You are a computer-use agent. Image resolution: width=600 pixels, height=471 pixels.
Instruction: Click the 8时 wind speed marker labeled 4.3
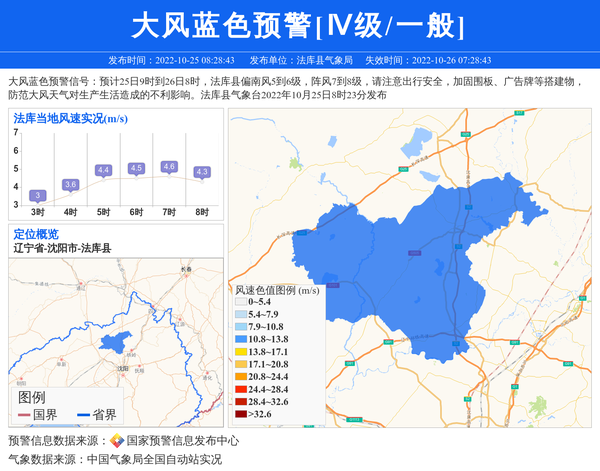(x=202, y=172)
